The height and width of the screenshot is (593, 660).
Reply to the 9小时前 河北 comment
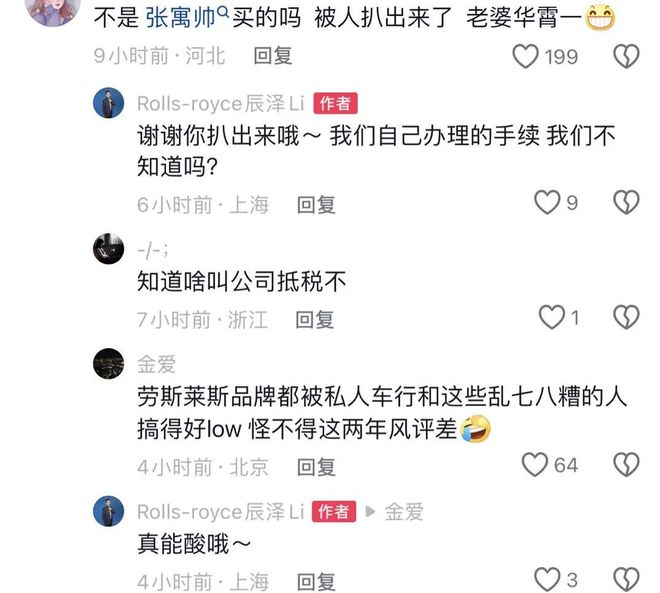(273, 56)
